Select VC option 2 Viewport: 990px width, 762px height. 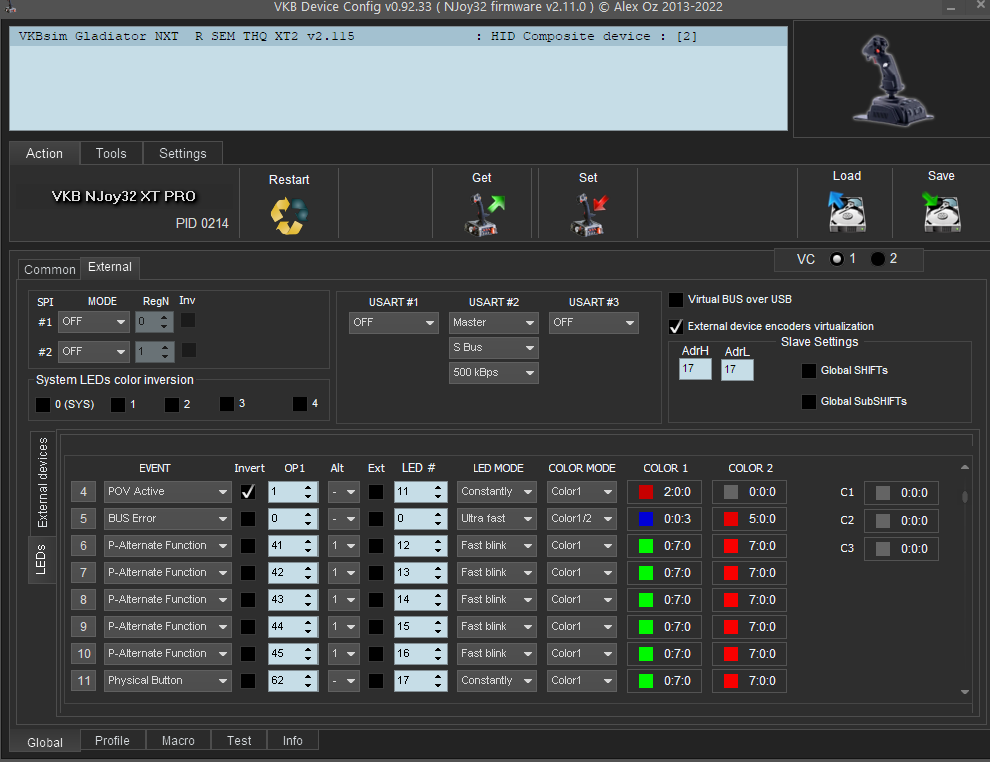coord(878,259)
